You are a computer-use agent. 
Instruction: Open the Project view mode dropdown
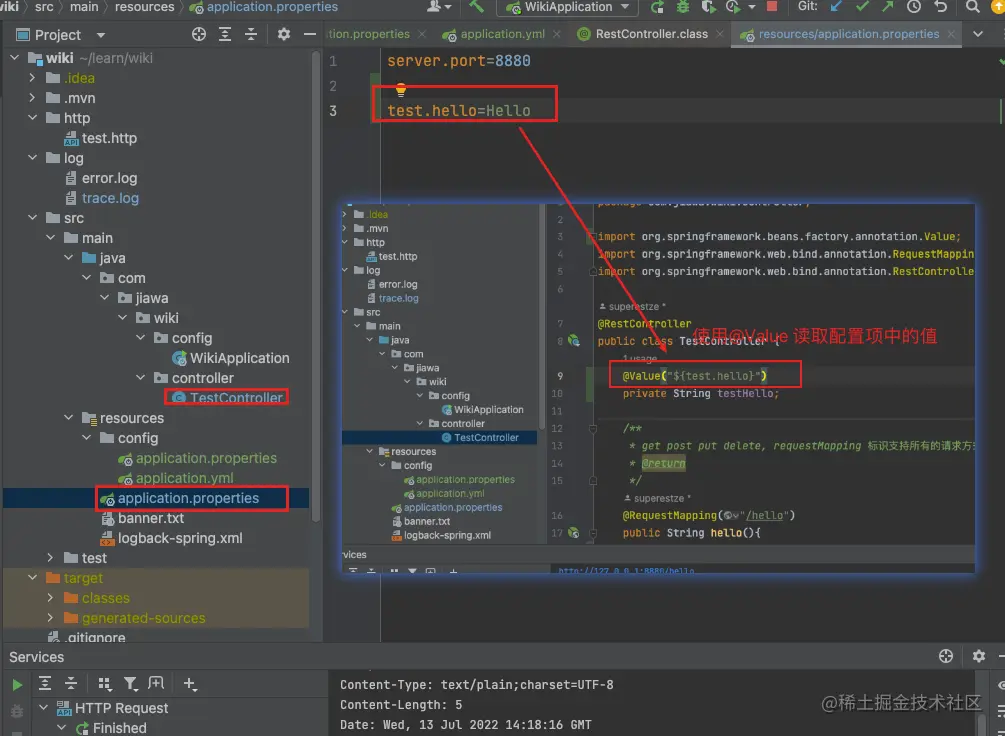click(101, 35)
